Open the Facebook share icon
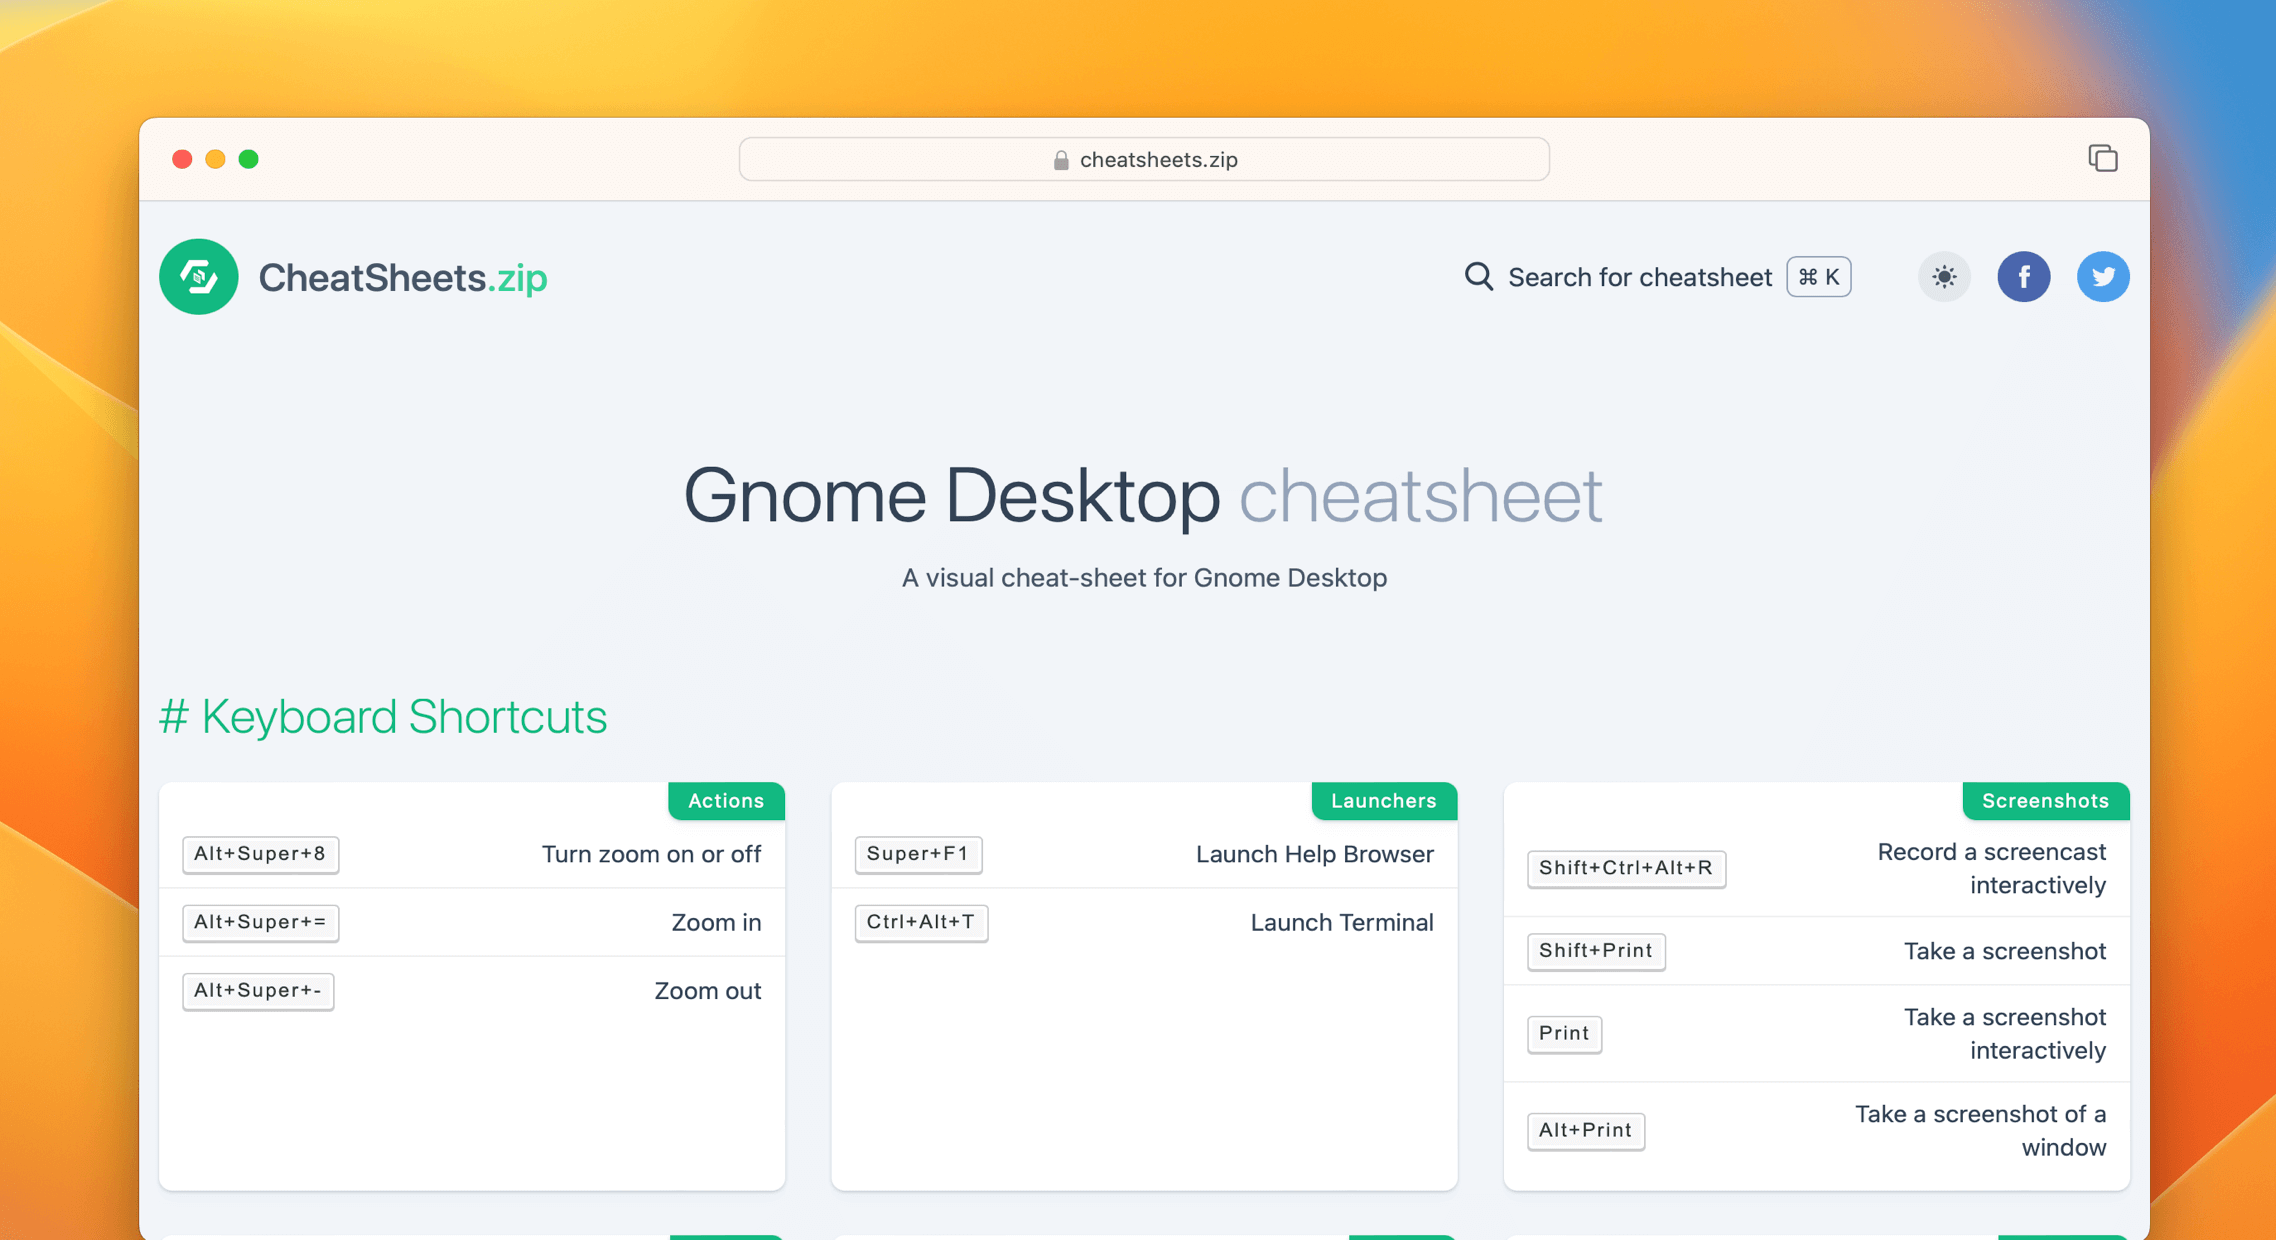 tap(2024, 277)
